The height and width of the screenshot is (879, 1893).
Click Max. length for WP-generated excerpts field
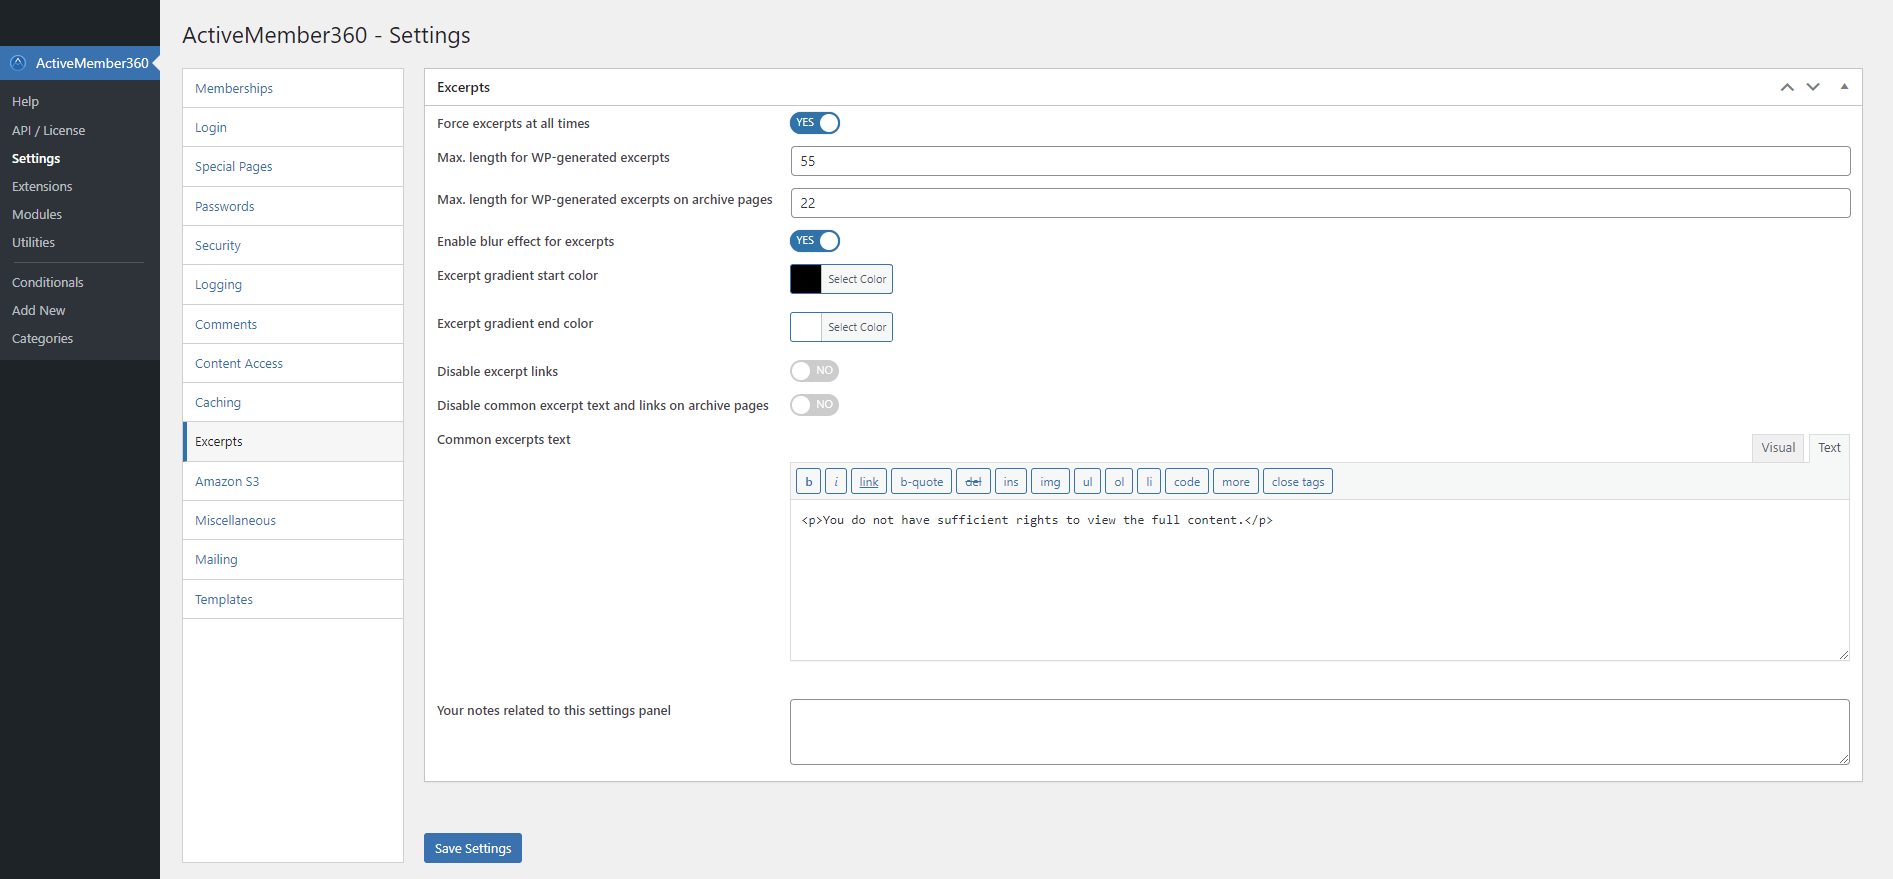(x=1320, y=161)
